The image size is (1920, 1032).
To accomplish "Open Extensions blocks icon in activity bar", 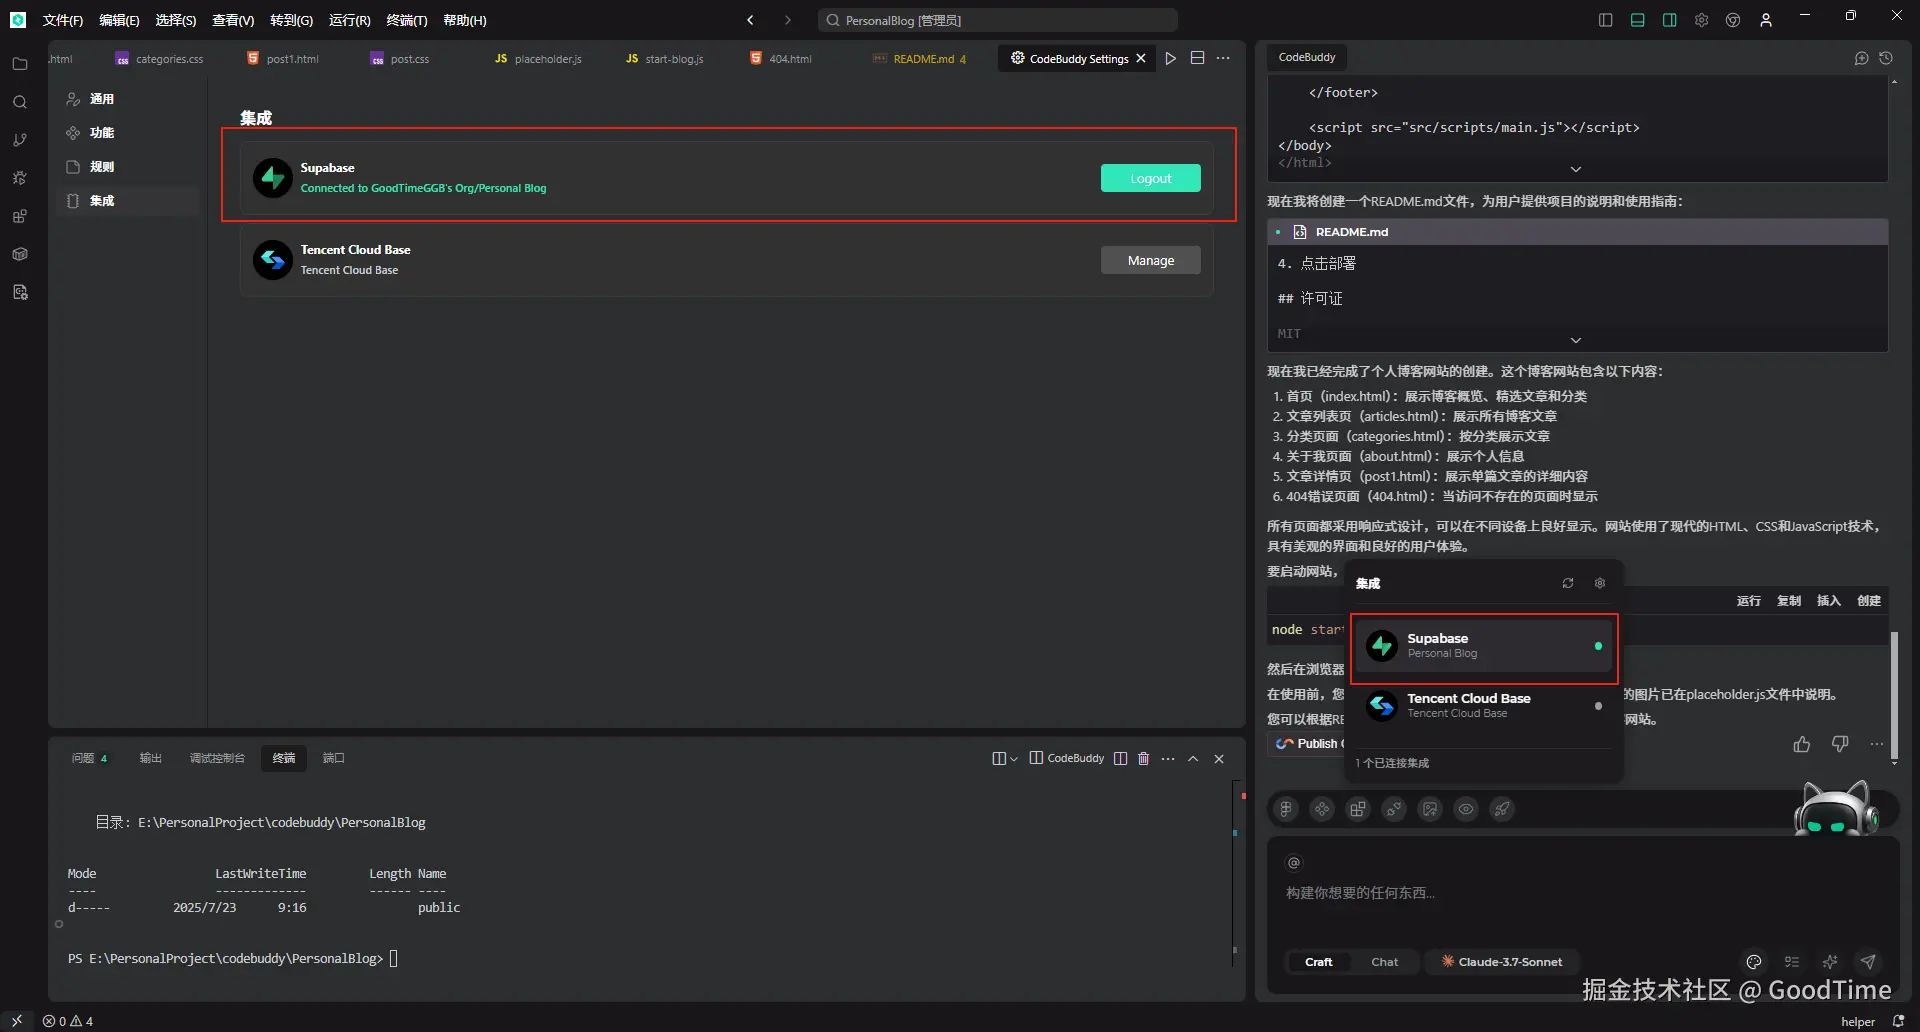I will [20, 216].
